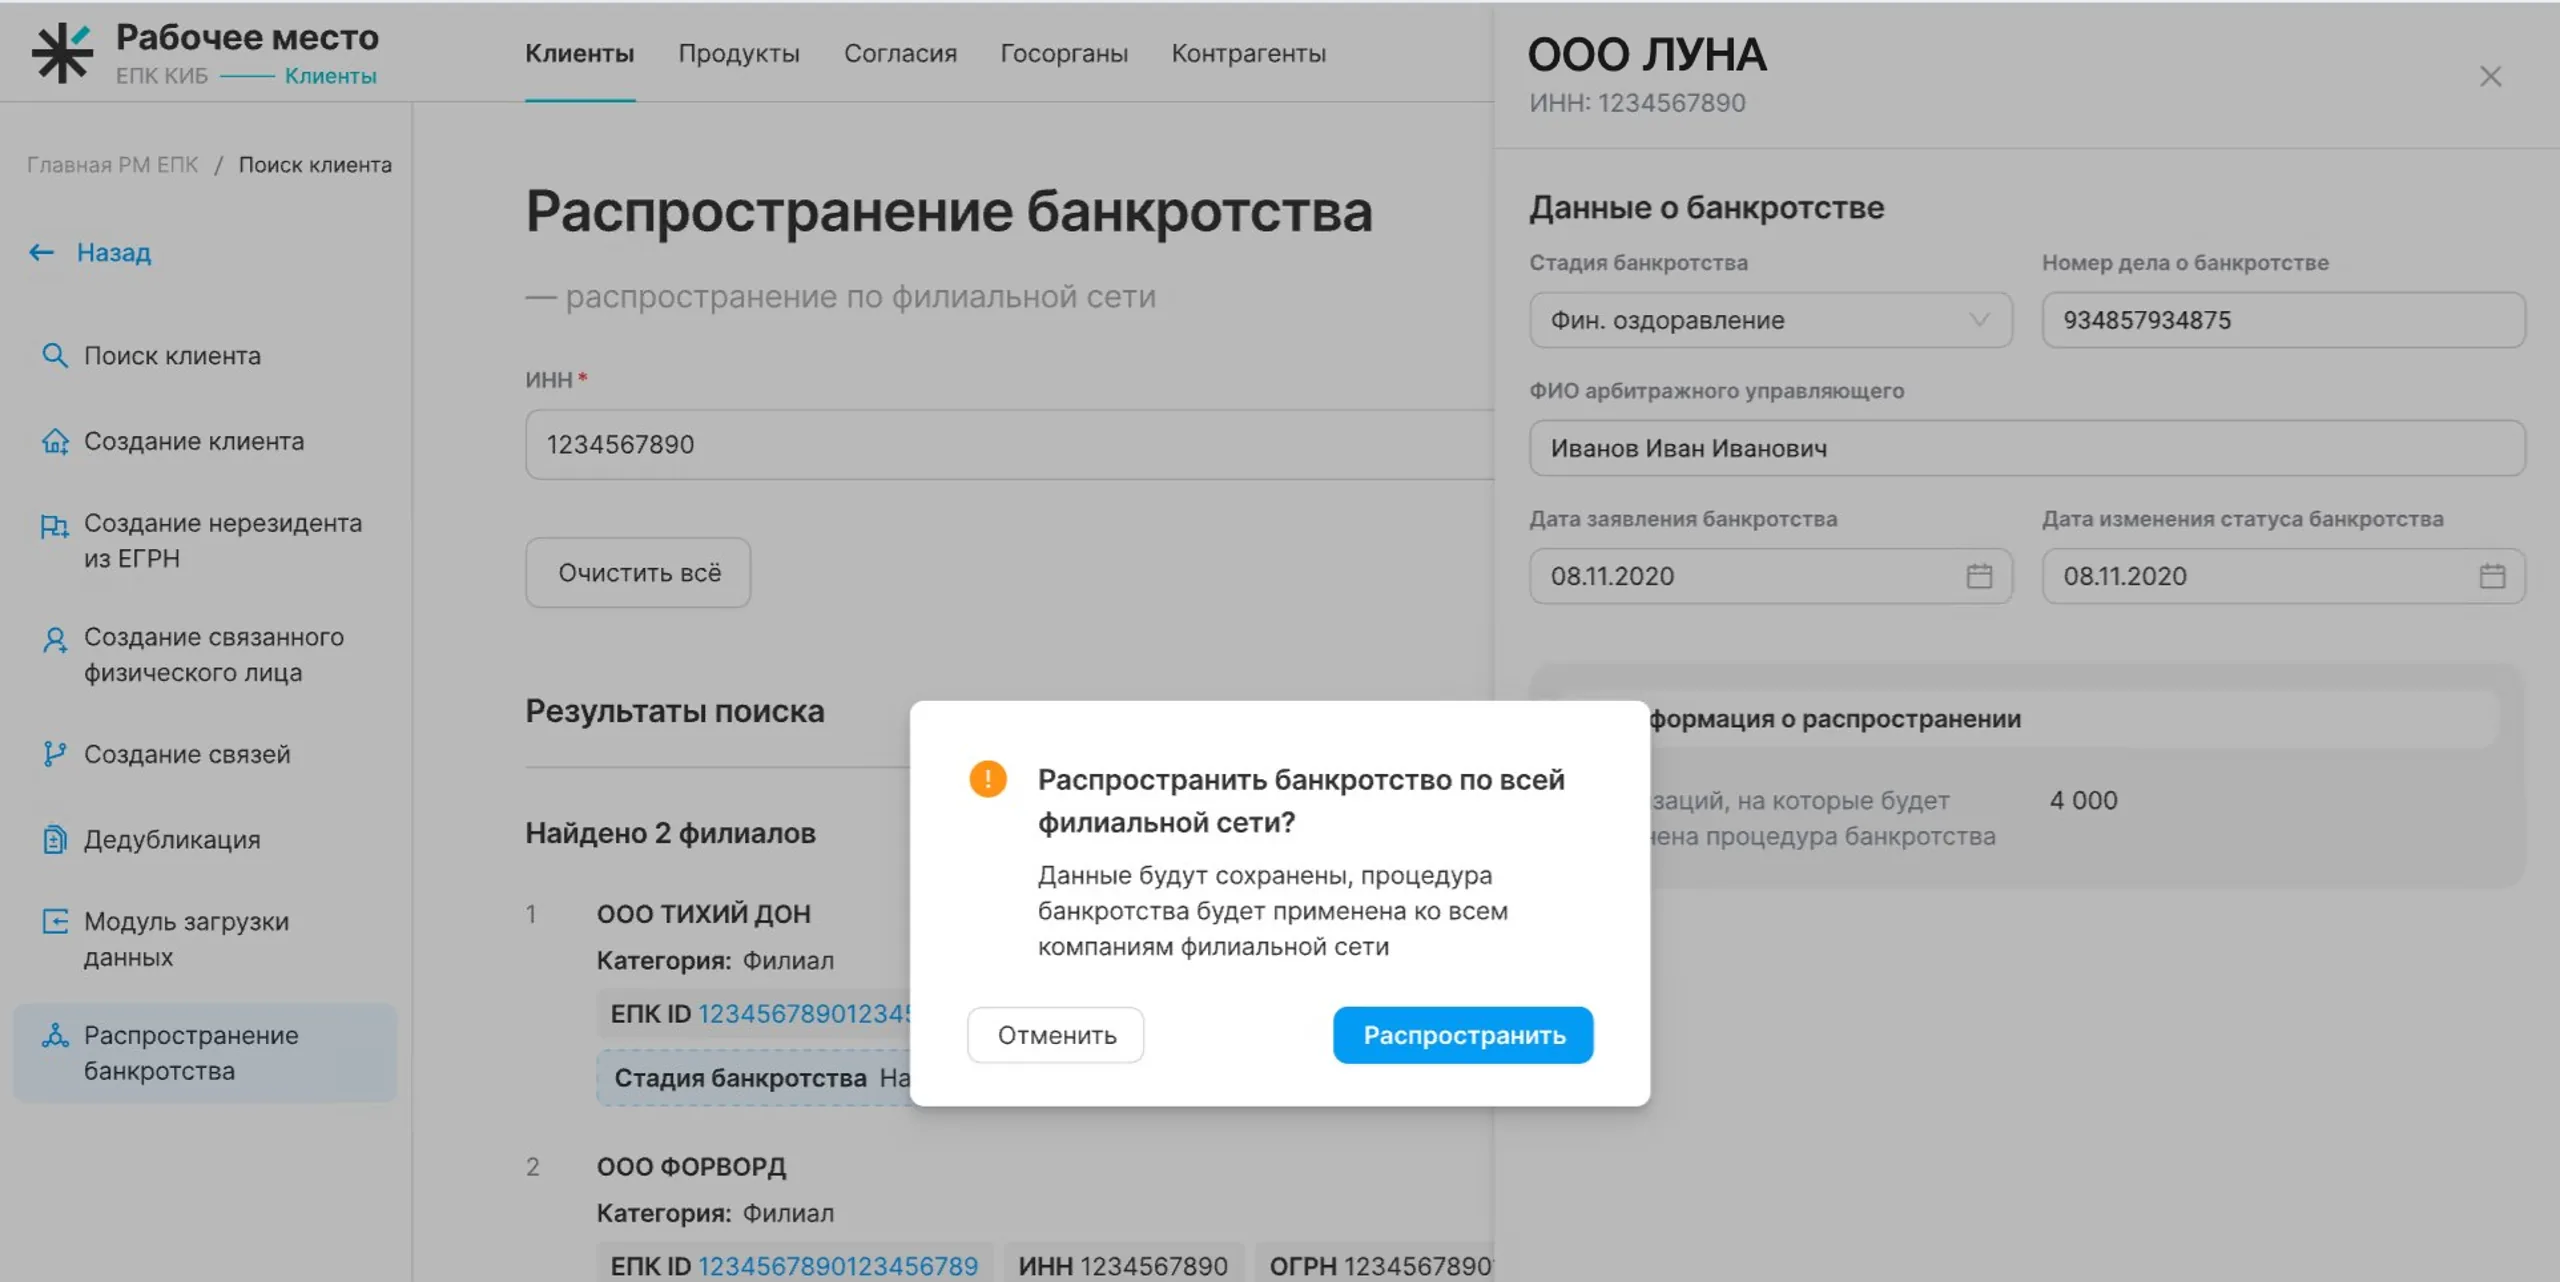Click the document icon for Дедубликация
Screen dimensions: 2560x1282
[55, 839]
